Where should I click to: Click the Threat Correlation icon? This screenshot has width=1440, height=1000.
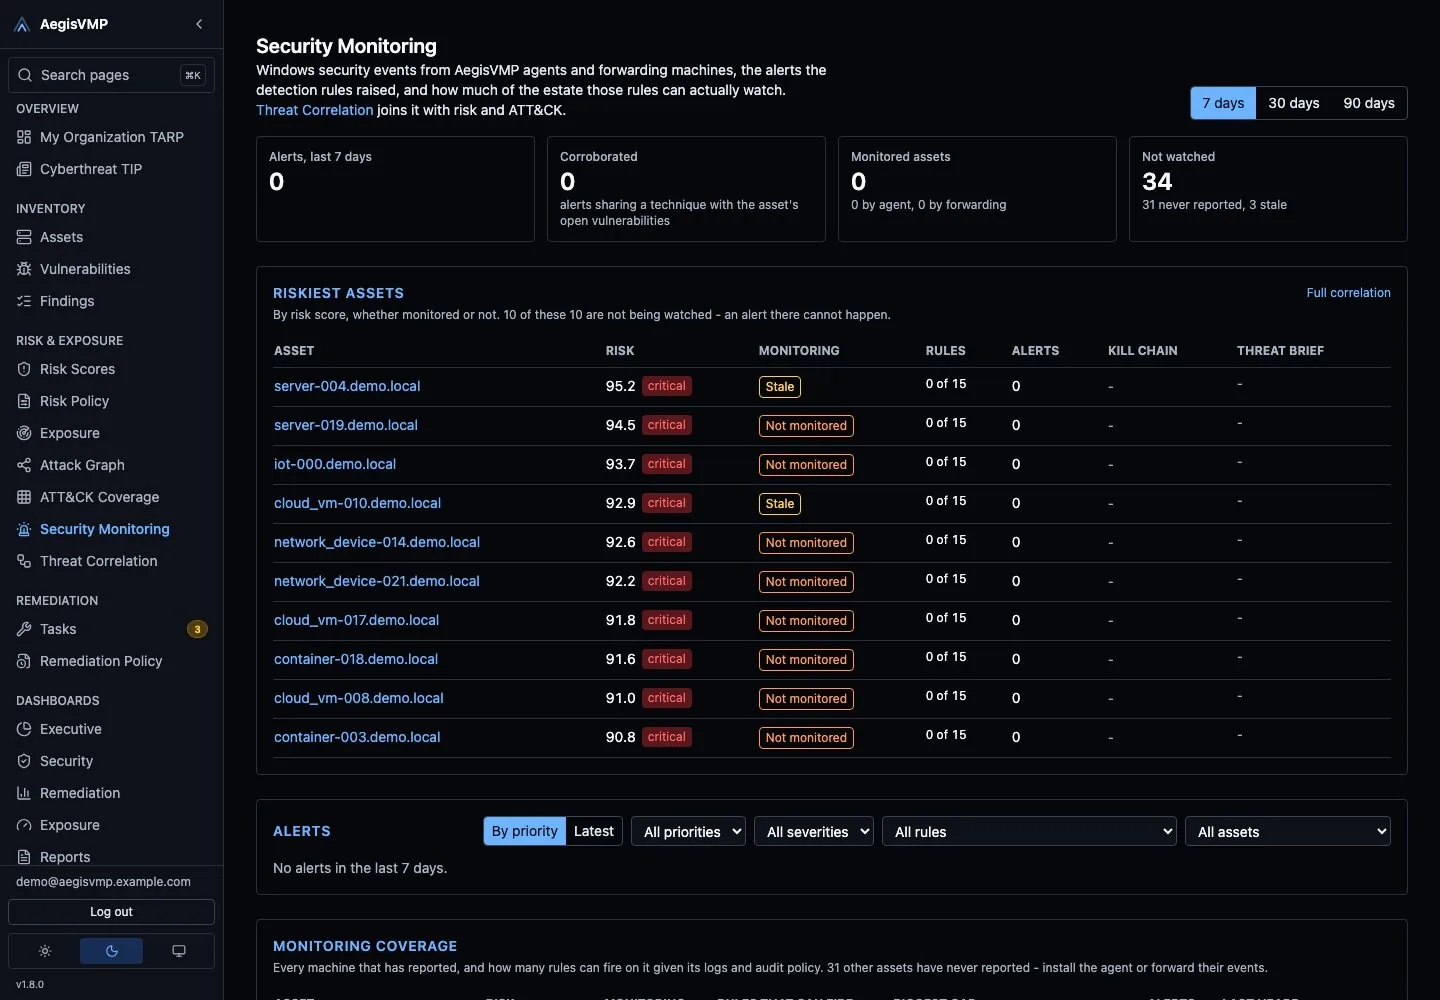pyautogui.click(x=24, y=561)
